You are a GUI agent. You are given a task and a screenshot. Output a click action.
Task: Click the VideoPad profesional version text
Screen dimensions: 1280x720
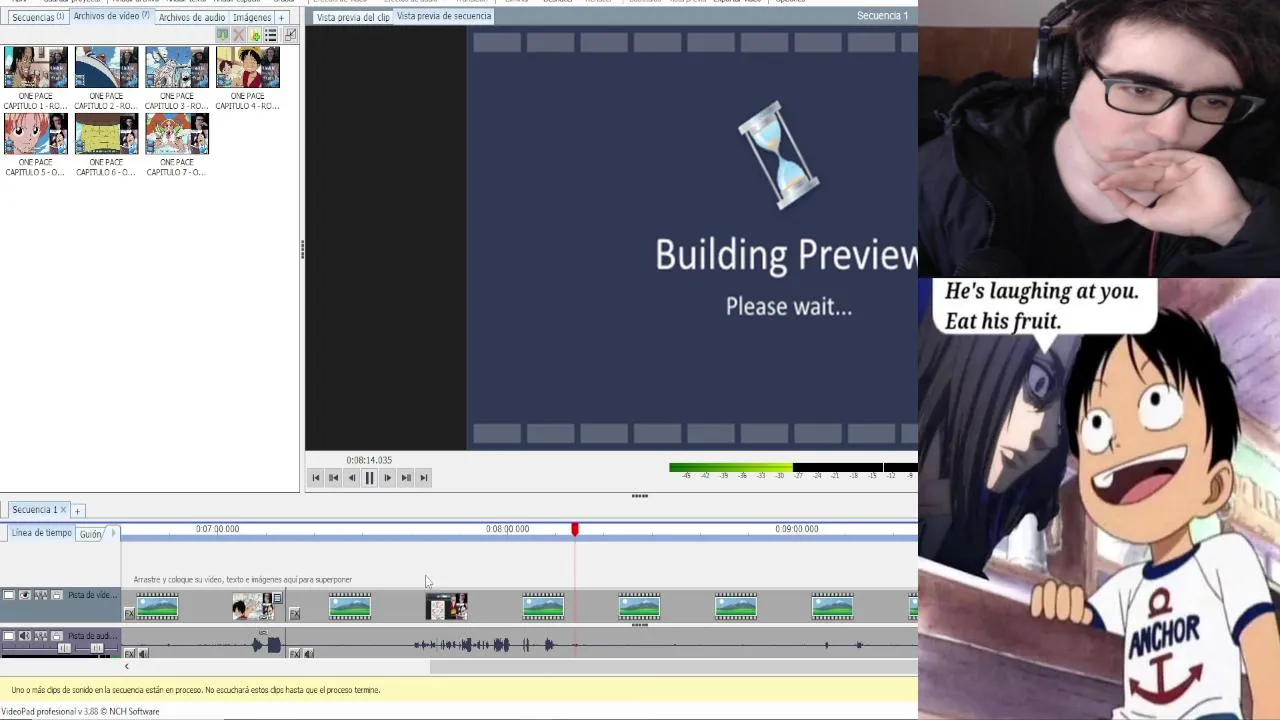tap(81, 712)
